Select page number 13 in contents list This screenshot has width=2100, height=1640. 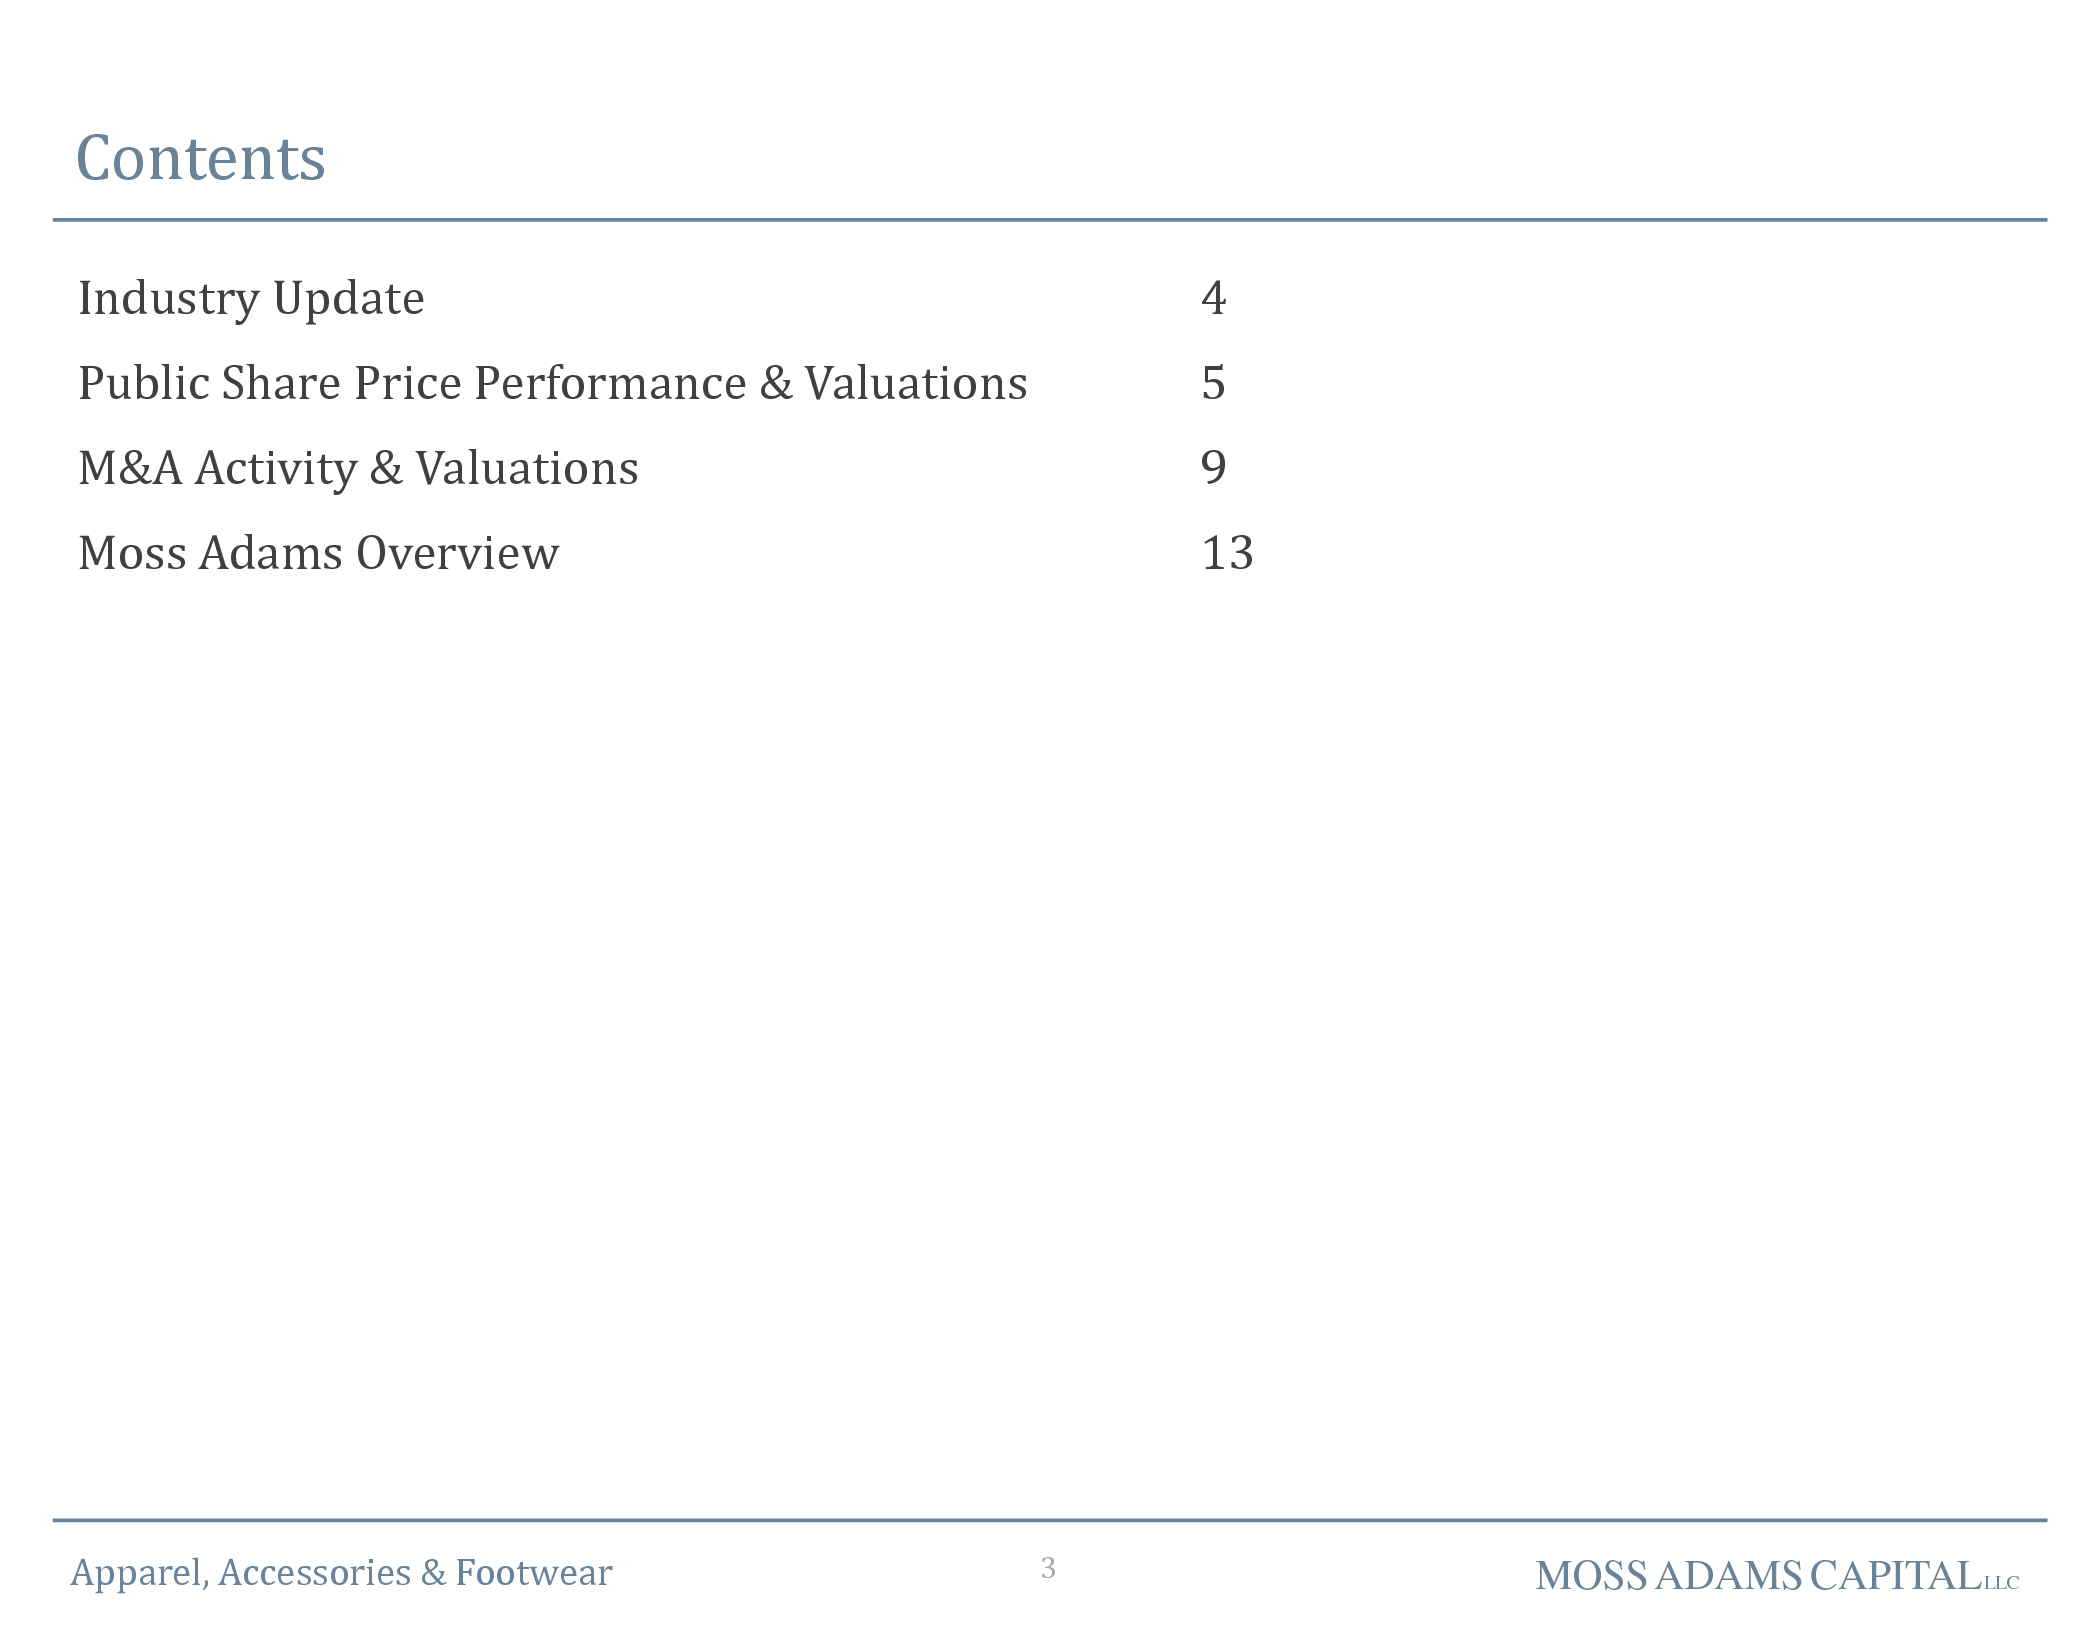[1227, 553]
